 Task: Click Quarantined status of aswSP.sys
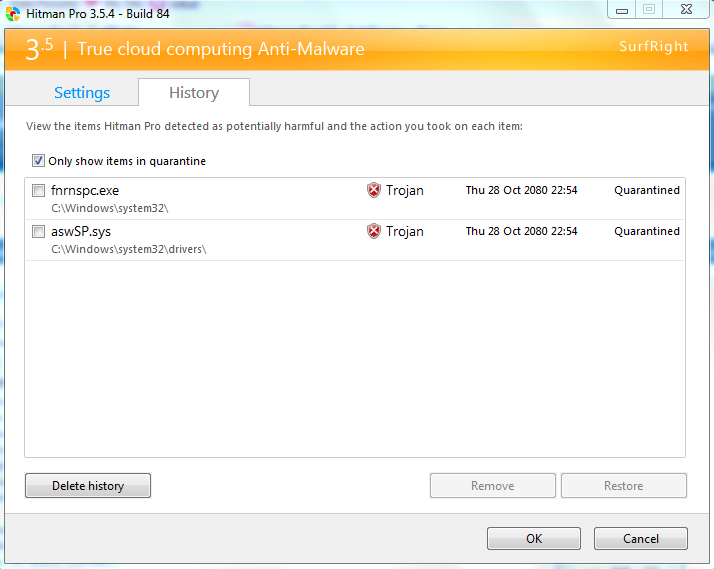tap(647, 231)
